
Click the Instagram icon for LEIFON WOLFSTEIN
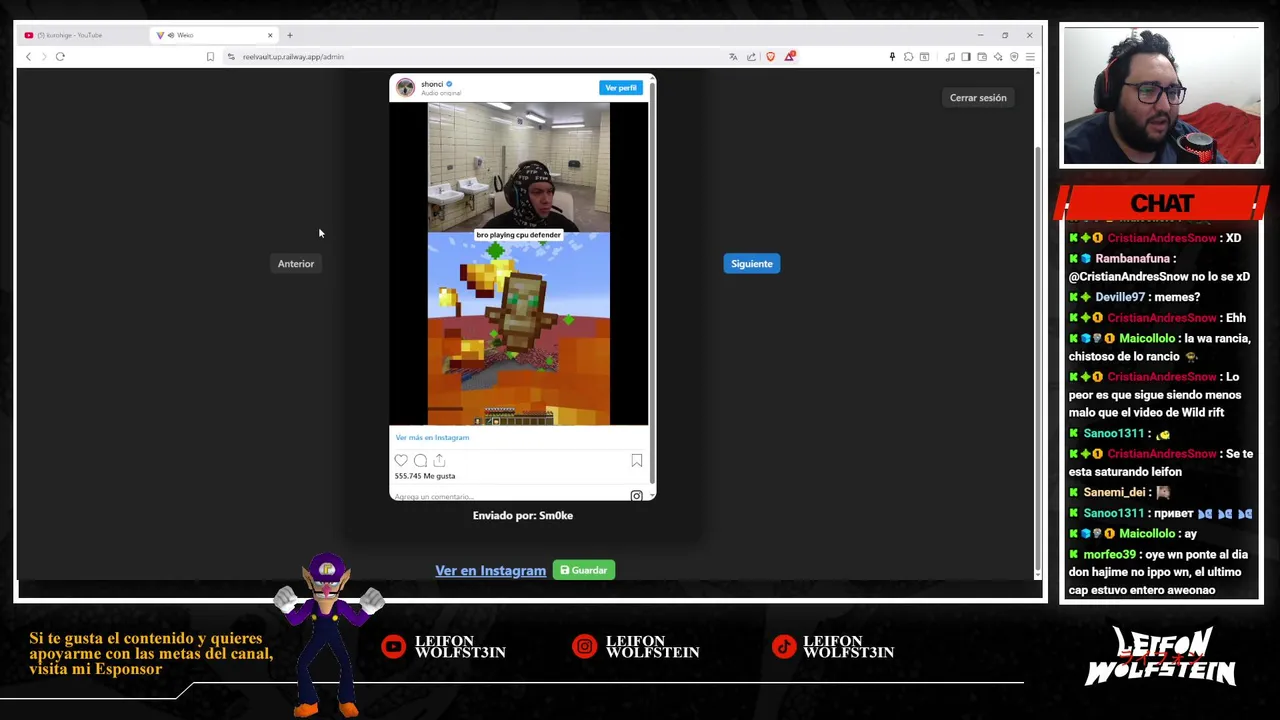pyautogui.click(x=584, y=647)
